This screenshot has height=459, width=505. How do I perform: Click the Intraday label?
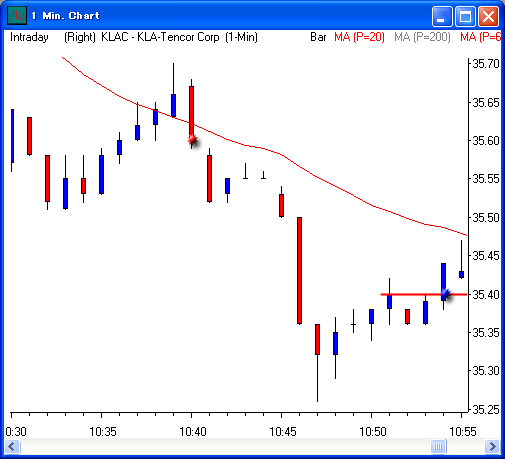pyautogui.click(x=29, y=37)
